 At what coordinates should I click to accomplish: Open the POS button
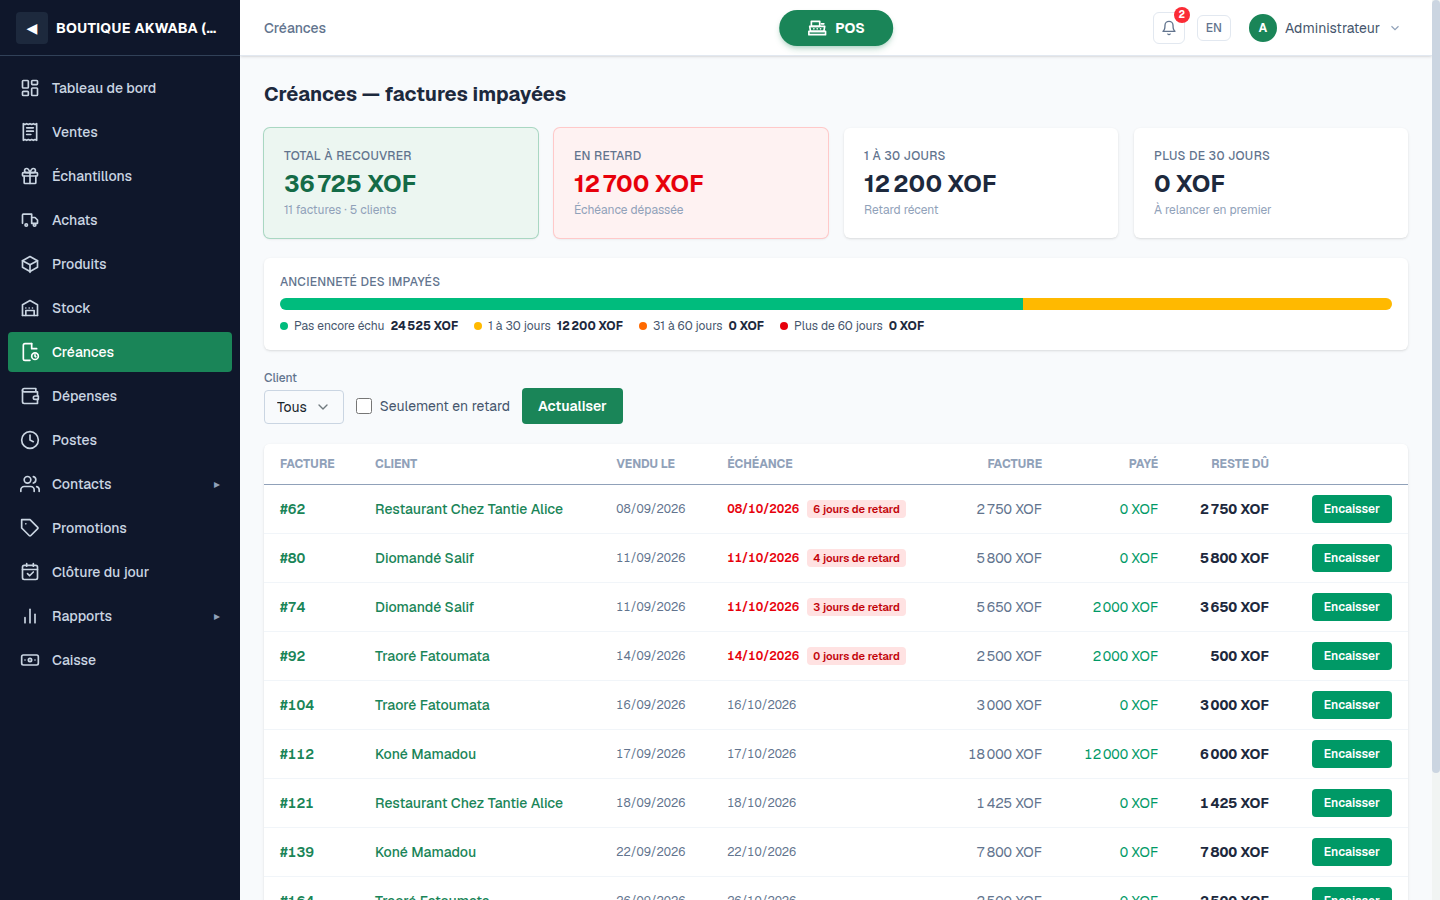836,28
